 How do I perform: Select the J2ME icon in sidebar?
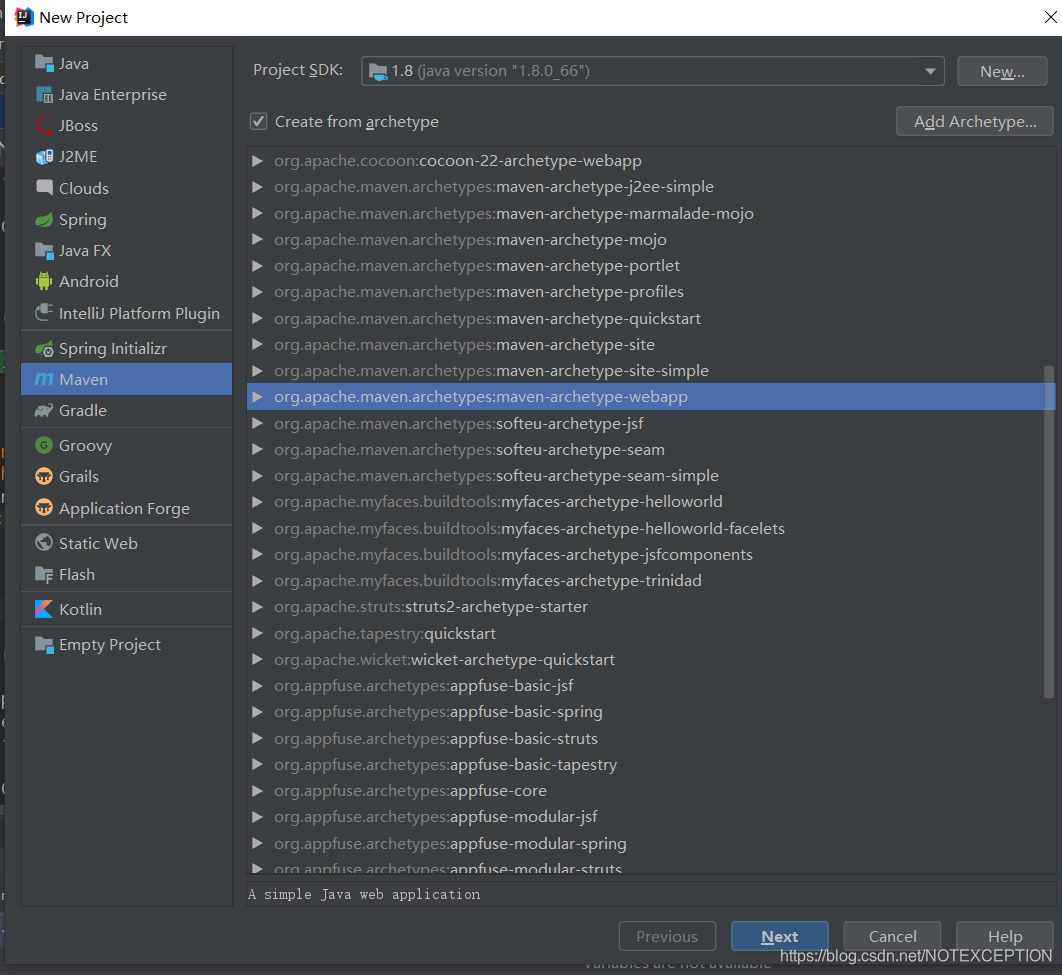(44, 157)
